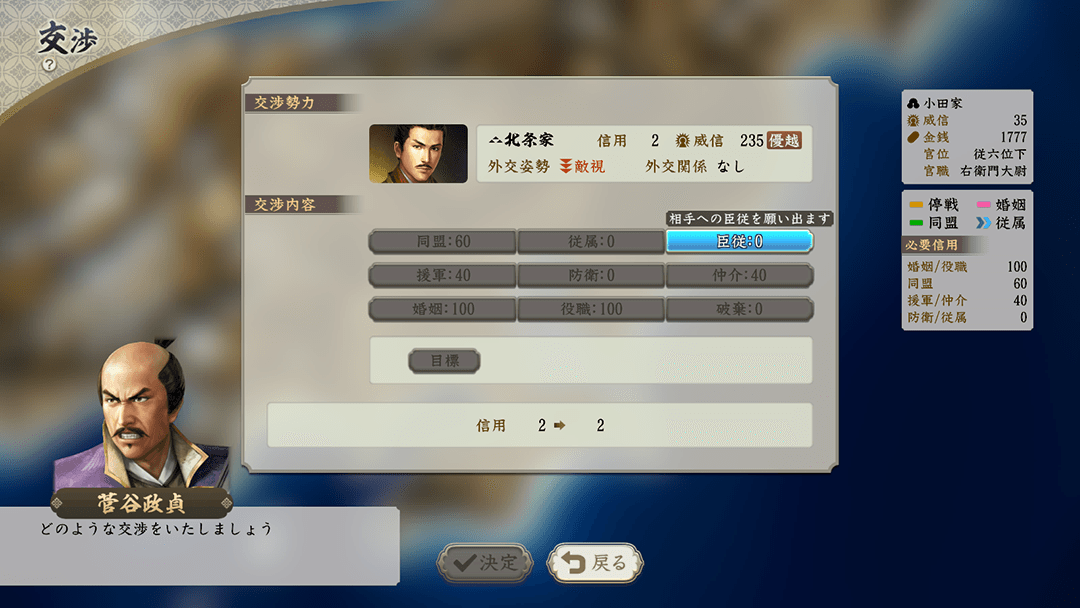Go back with the 戻る button
Screen dimensions: 1080x608
(595, 563)
